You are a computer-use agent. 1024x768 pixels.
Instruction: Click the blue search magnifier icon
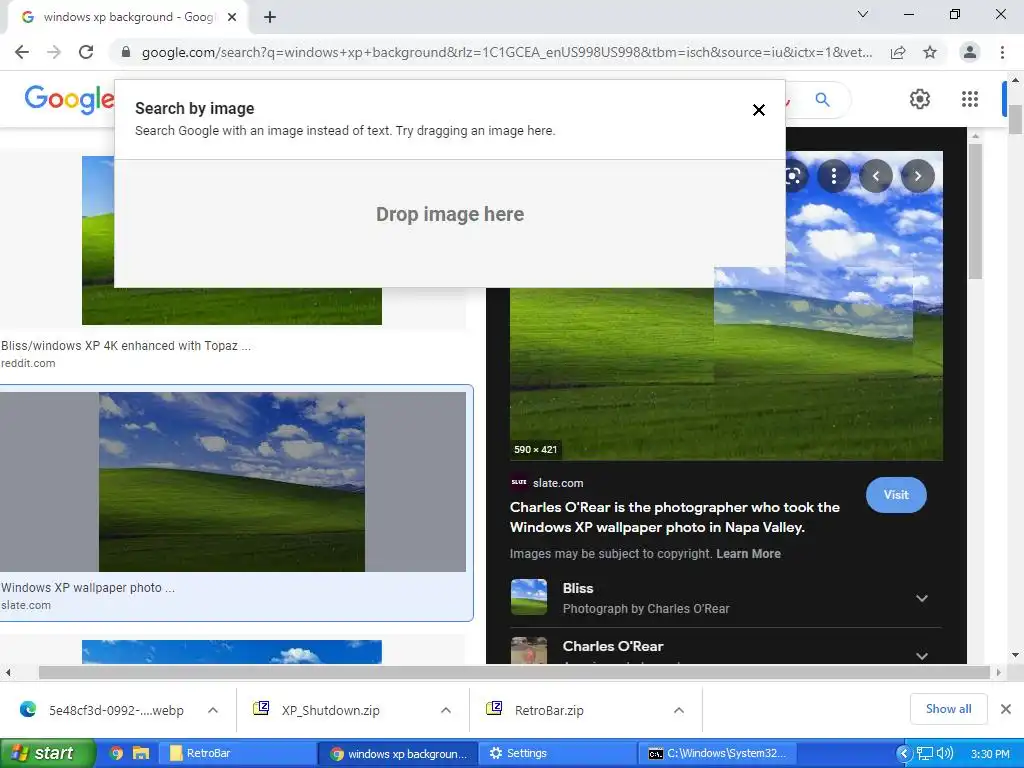pos(822,99)
